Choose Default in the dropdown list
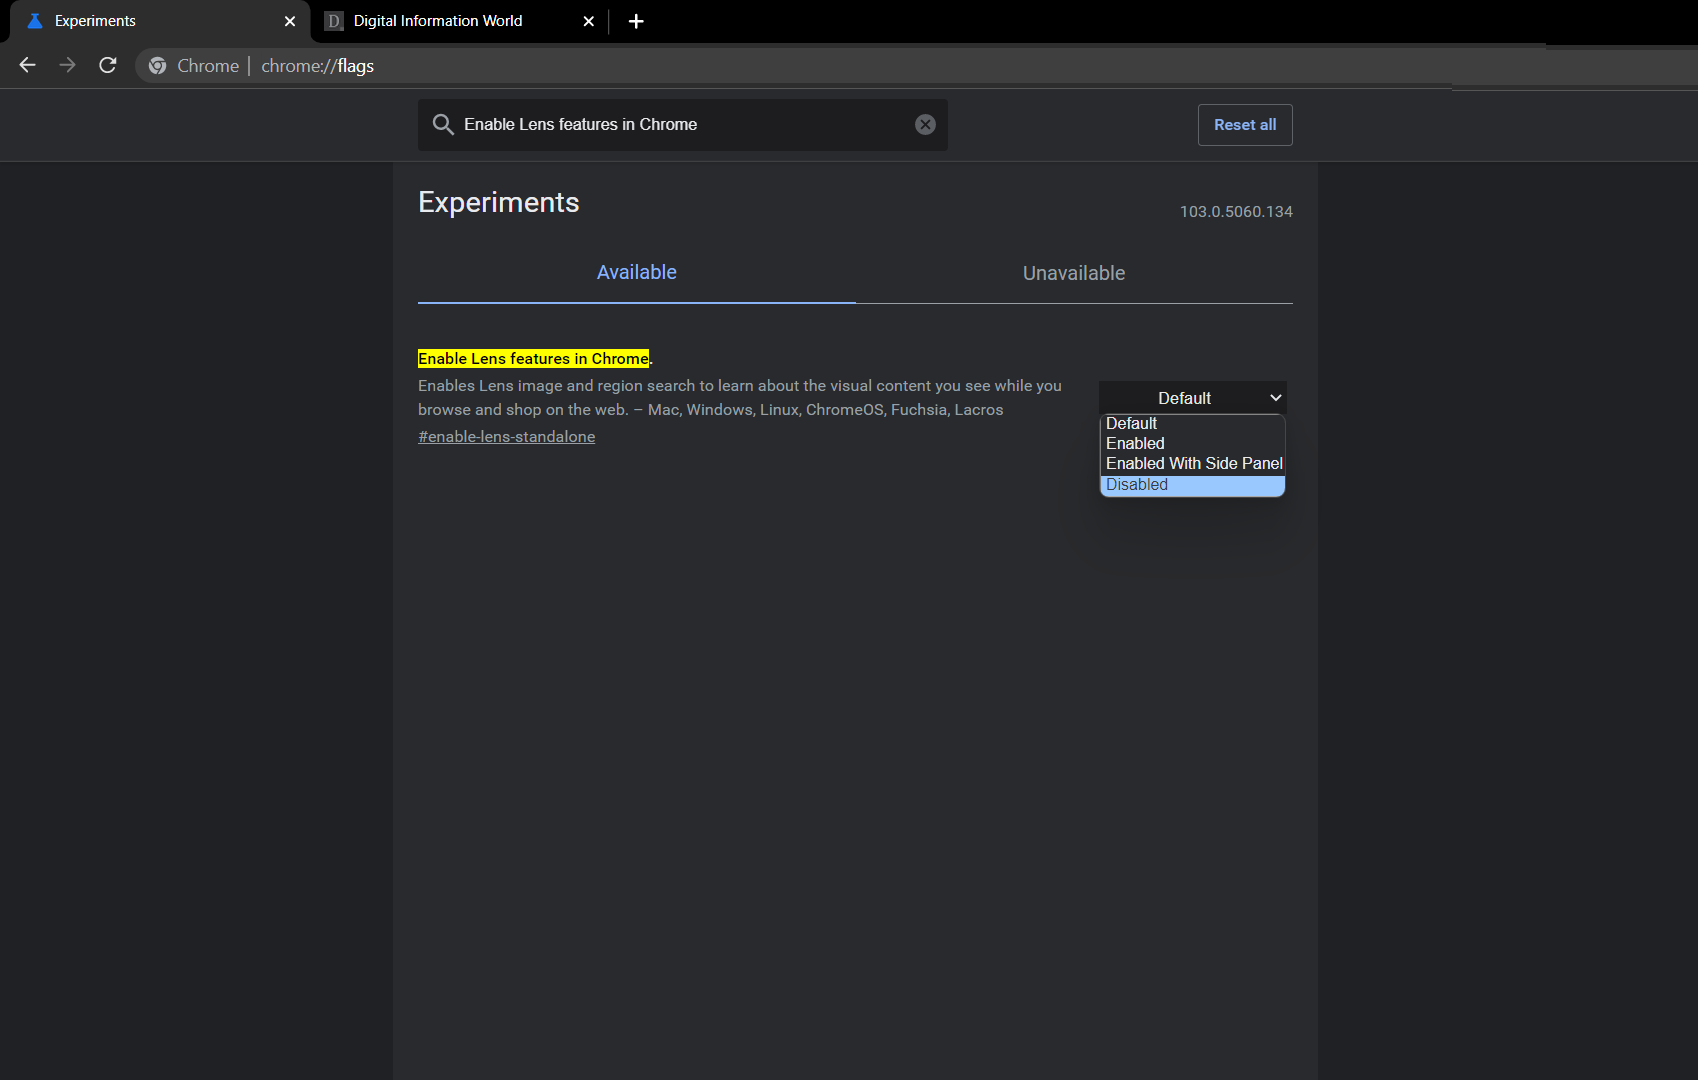Viewport: 1698px width, 1080px height. click(x=1192, y=424)
